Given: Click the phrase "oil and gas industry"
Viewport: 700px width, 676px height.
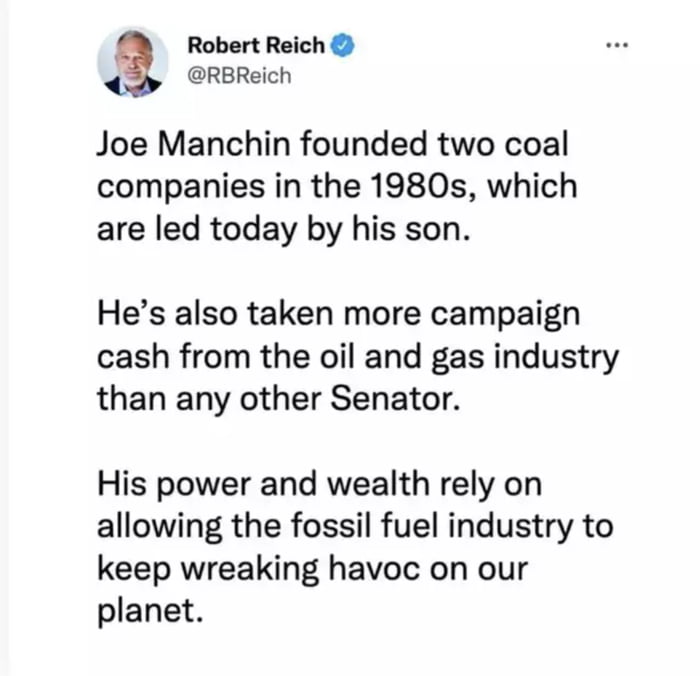Looking at the screenshot, I should click(480, 357).
